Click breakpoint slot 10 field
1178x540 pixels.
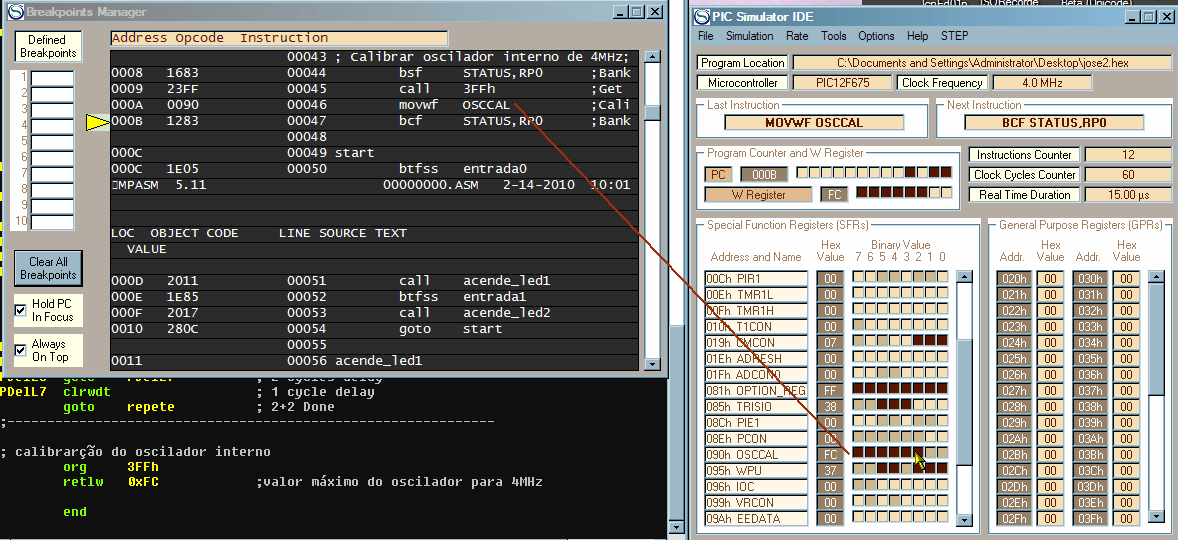[52, 222]
